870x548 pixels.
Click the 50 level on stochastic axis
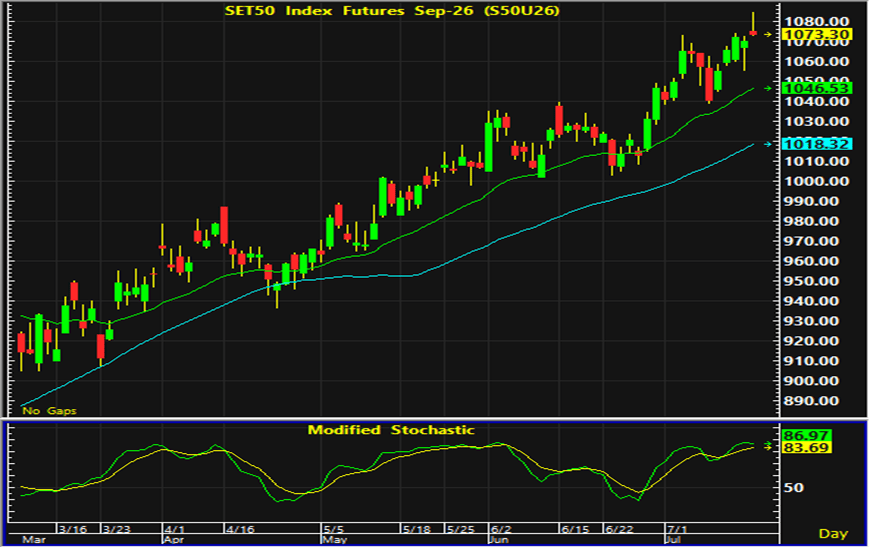(793, 488)
